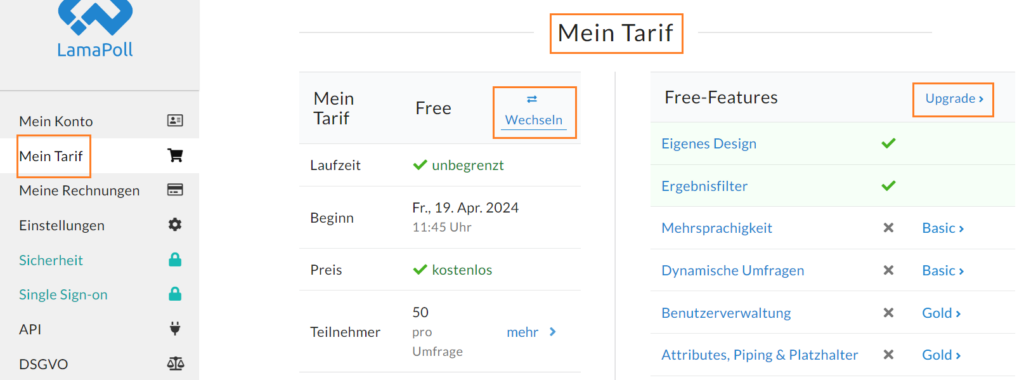
Task: Click the lock icon beside Sicherheit
Action: pos(174,260)
